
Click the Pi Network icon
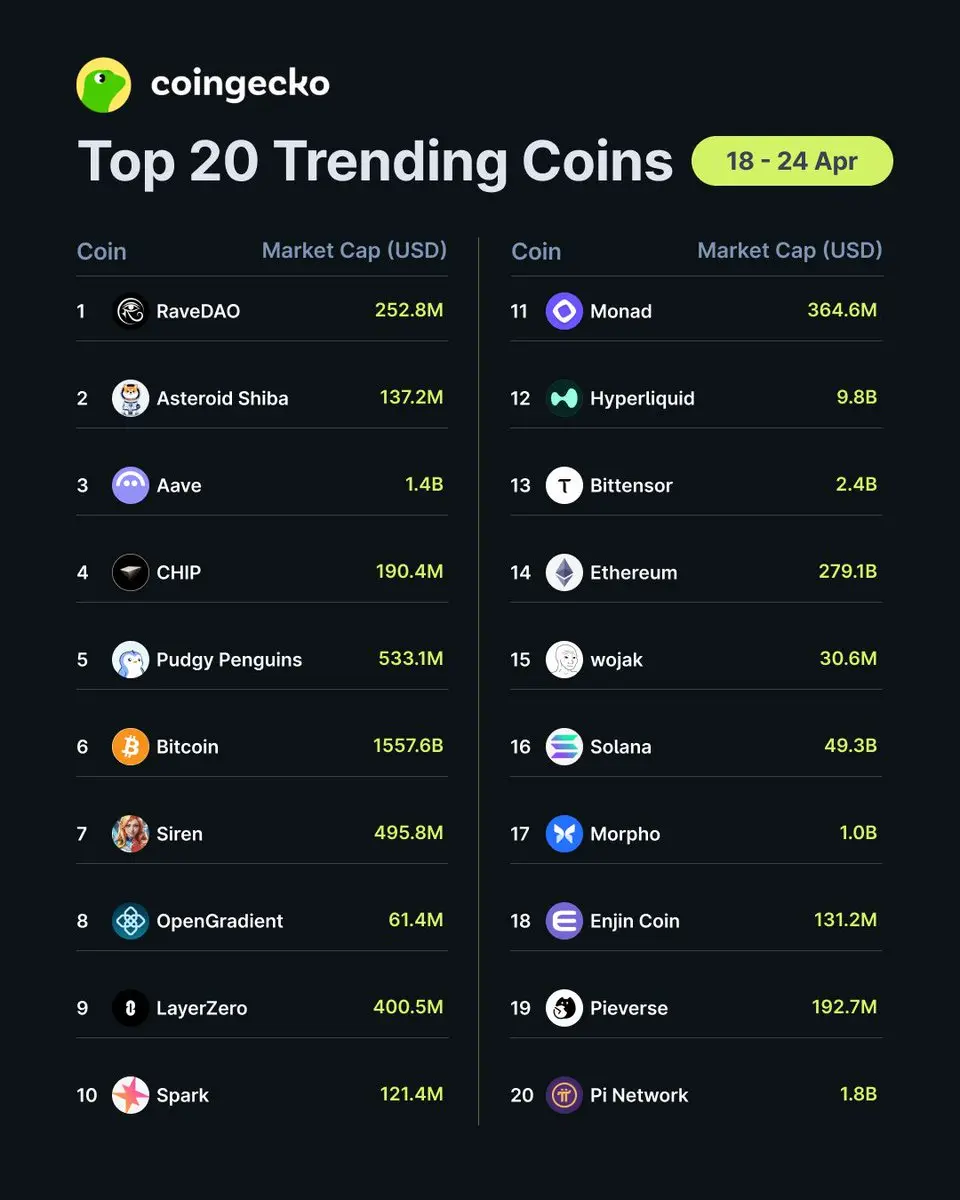tap(564, 1095)
